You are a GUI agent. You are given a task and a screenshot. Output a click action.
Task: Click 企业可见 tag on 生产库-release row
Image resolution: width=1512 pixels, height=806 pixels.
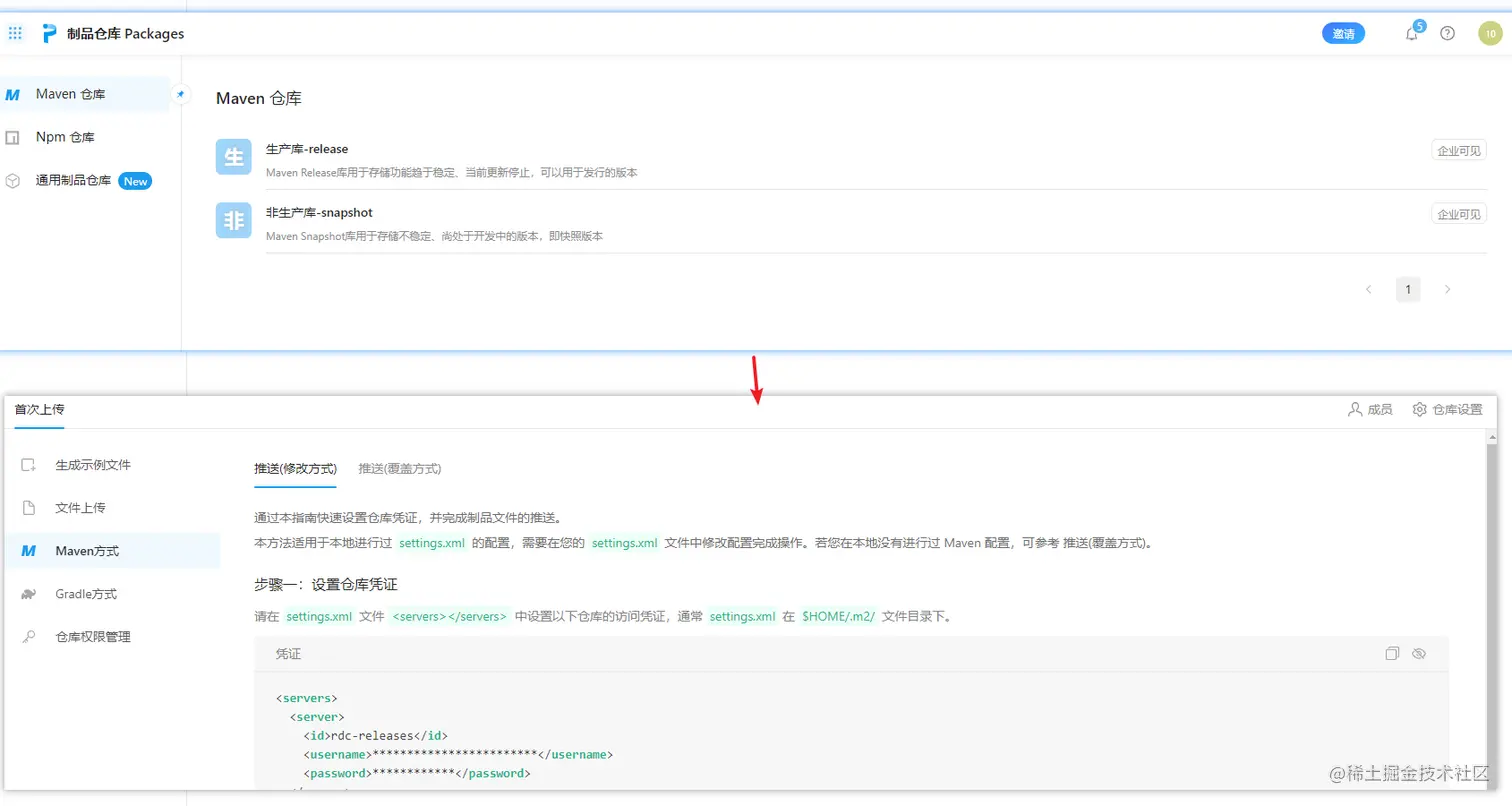pyautogui.click(x=1459, y=150)
